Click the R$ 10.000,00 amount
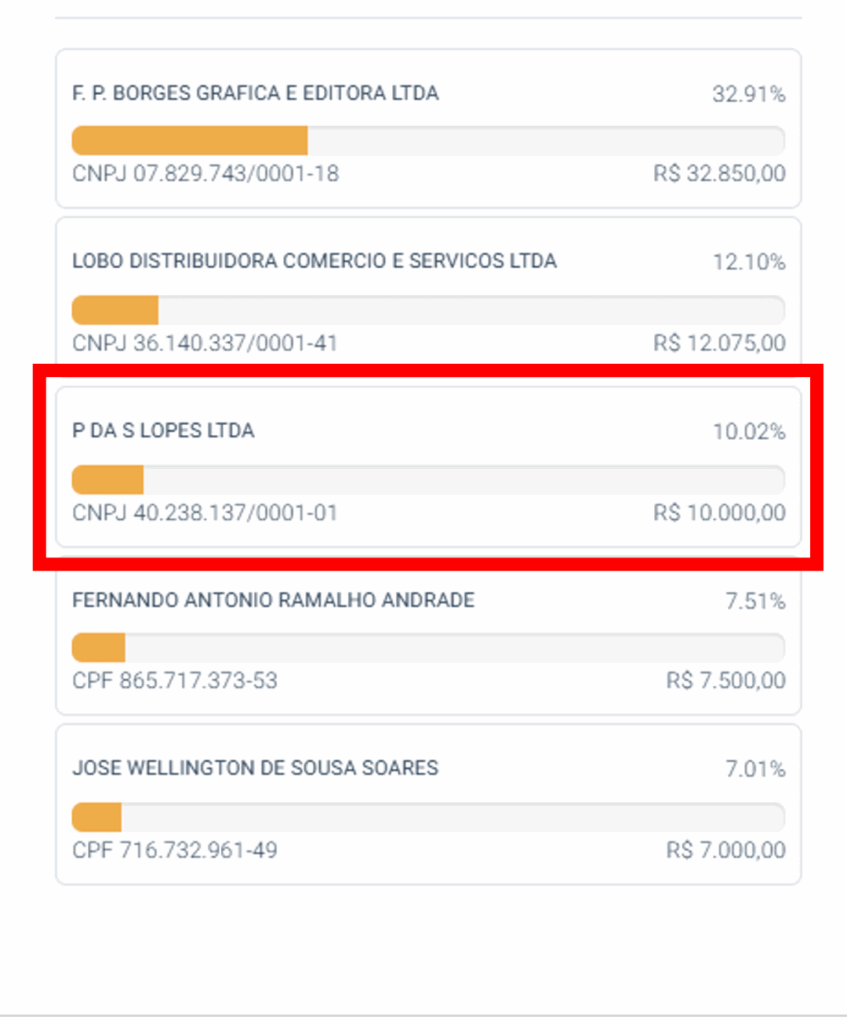 point(720,513)
